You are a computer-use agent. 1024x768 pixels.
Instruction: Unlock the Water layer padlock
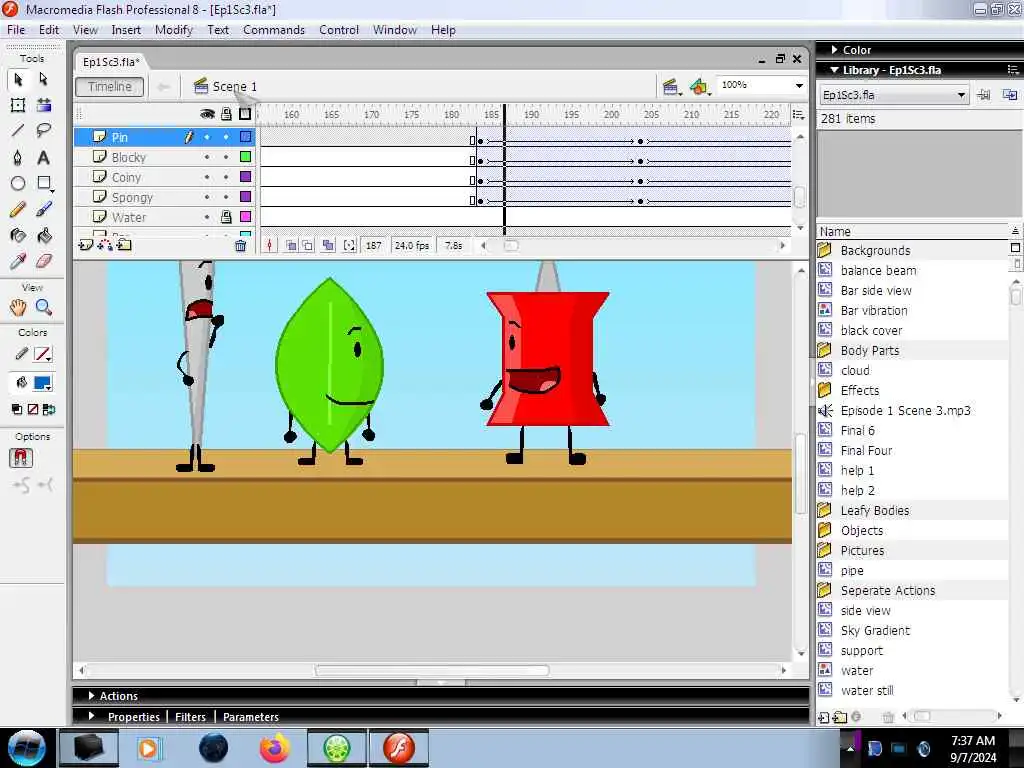(226, 217)
